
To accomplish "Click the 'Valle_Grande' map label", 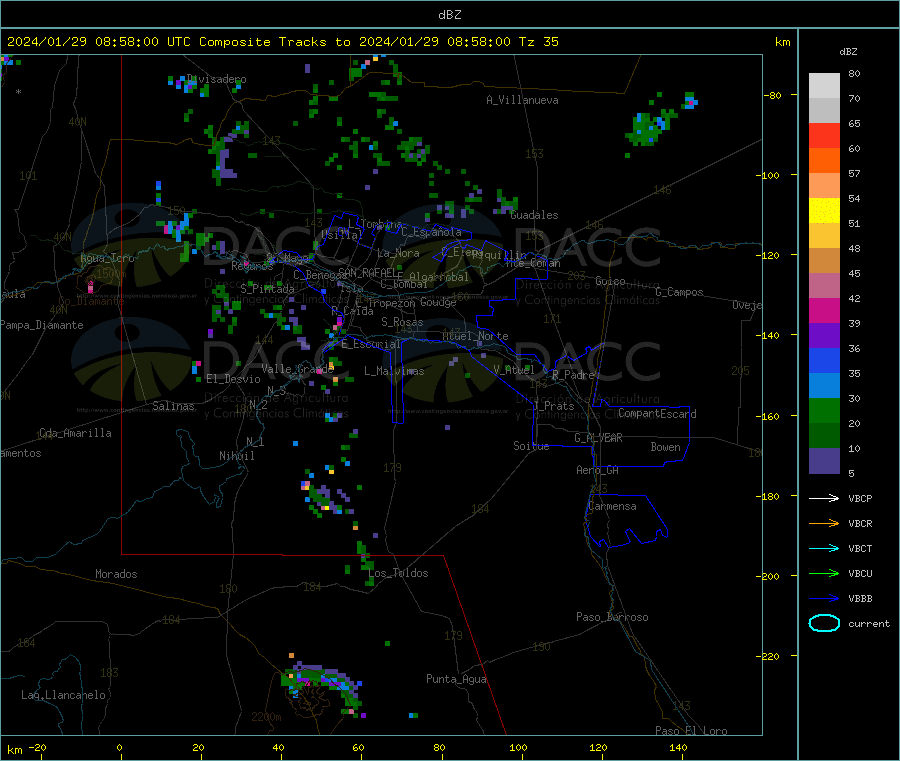I will pyautogui.click(x=297, y=369).
